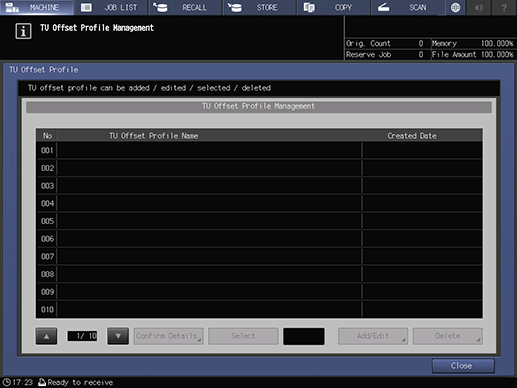Image resolution: width=517 pixels, height=388 pixels.
Task: Click the question mark help icon
Action: click(504, 7)
